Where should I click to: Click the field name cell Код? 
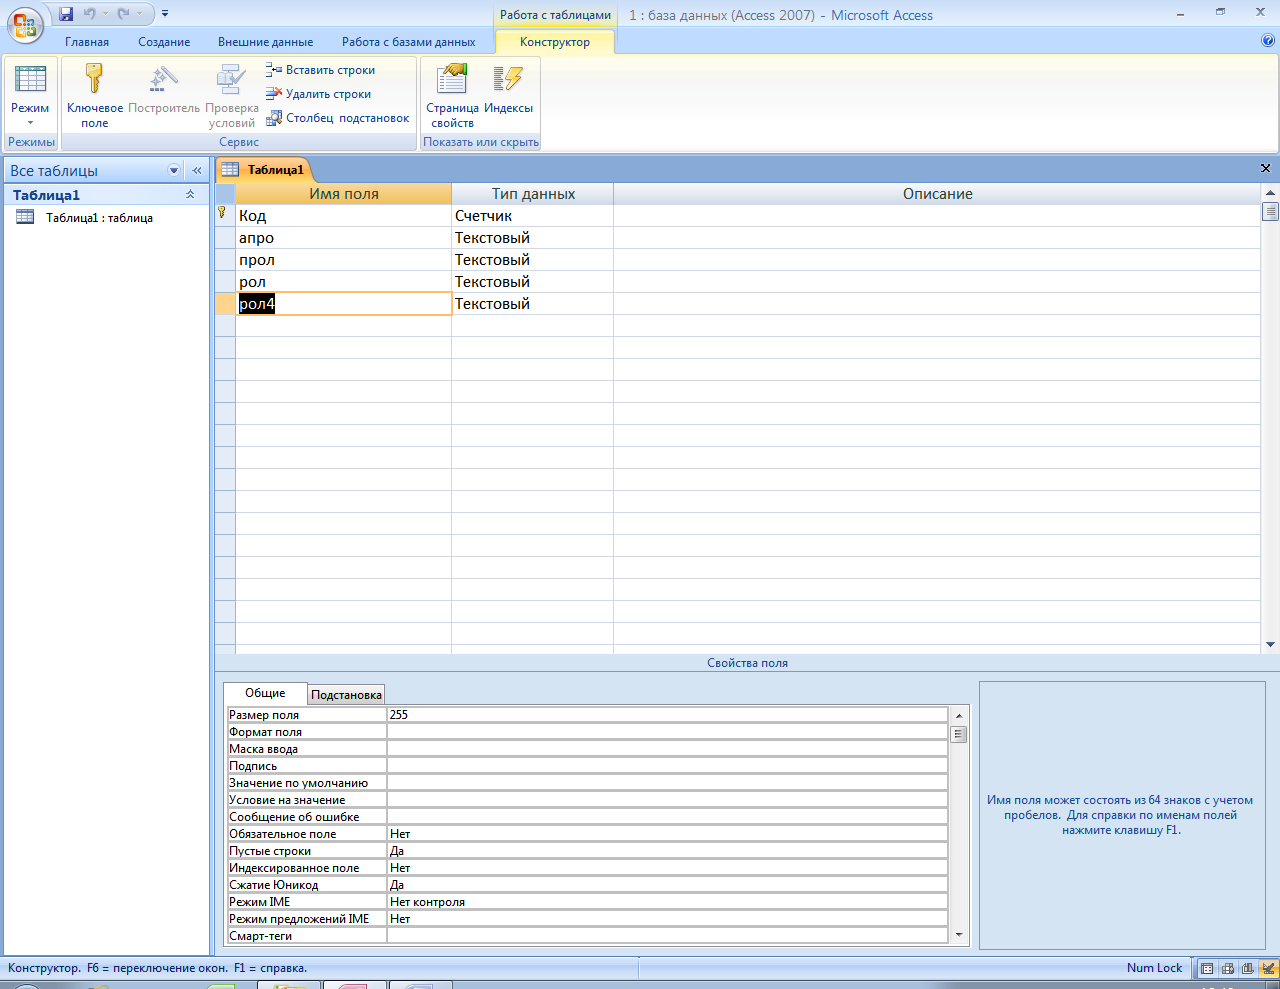[344, 216]
